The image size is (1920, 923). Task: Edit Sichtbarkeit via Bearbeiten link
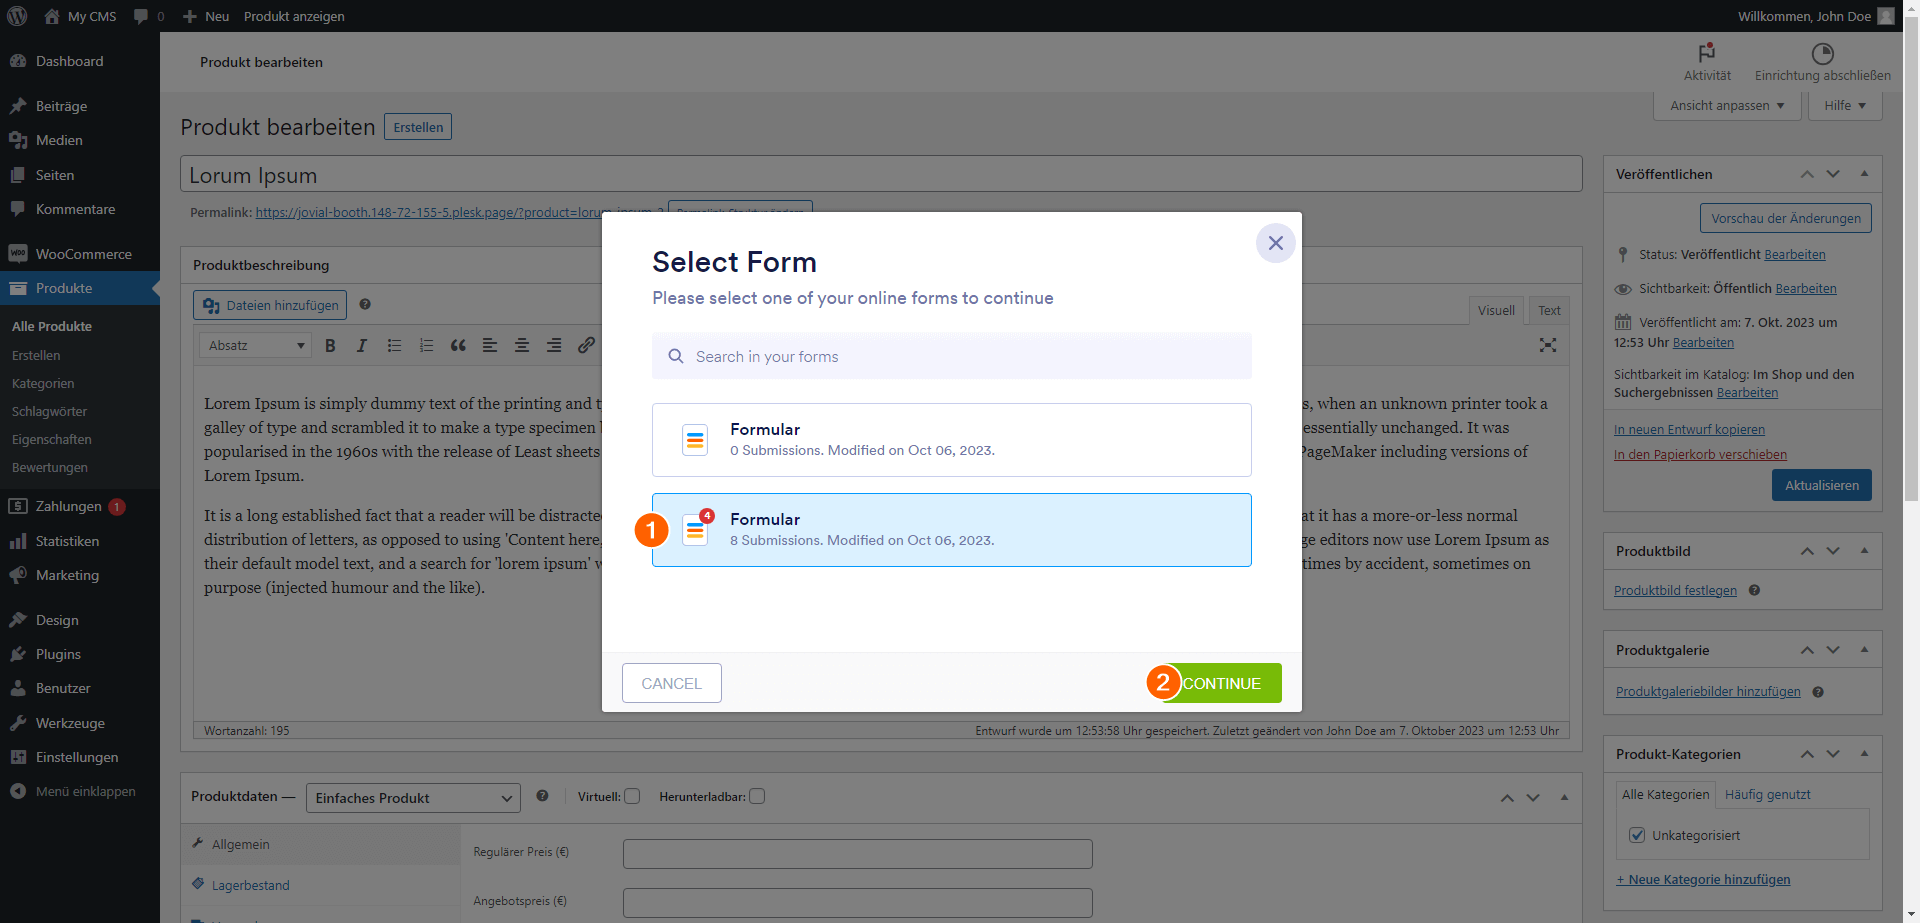tap(1806, 289)
